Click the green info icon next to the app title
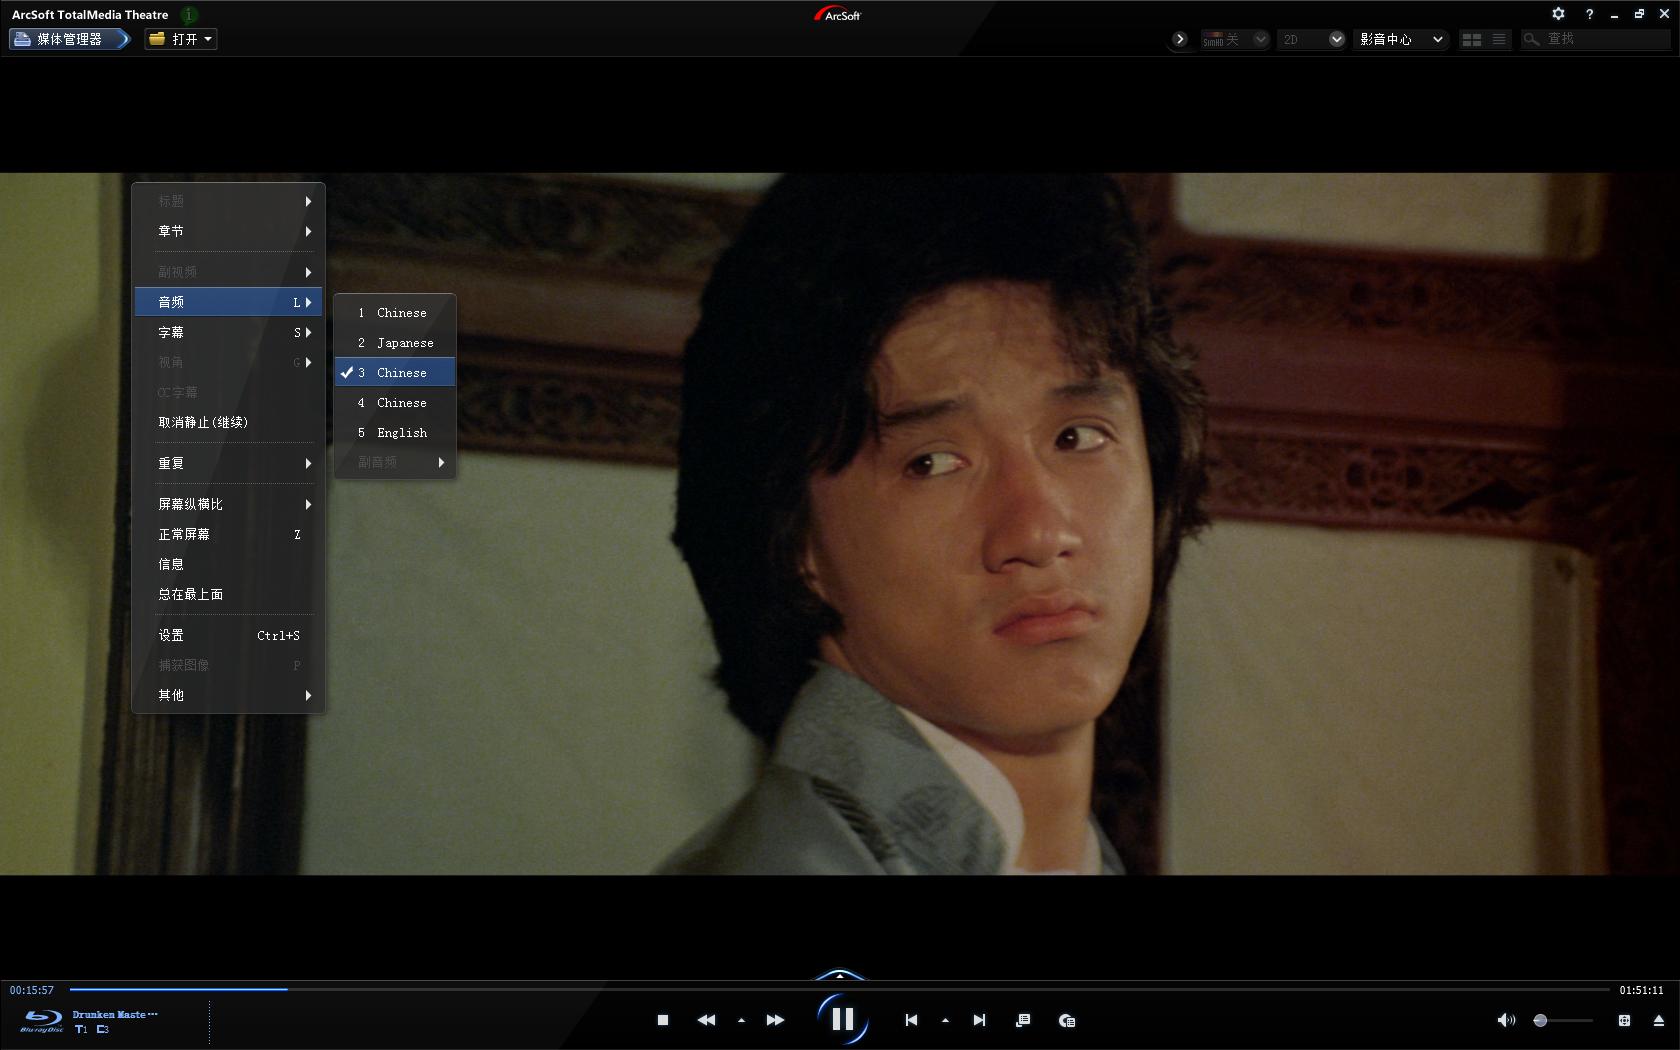Screen dimensions: 1680x1050 (188, 14)
